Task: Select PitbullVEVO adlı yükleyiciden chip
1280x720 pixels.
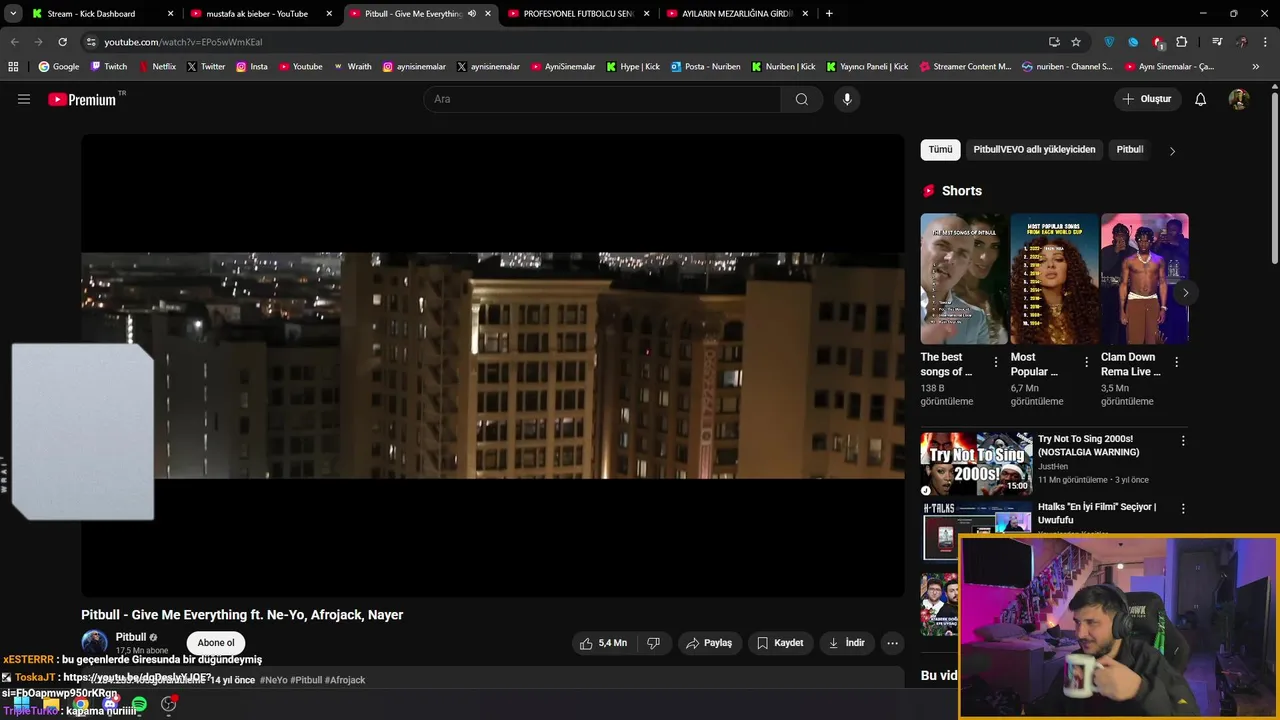Action: (1034, 150)
